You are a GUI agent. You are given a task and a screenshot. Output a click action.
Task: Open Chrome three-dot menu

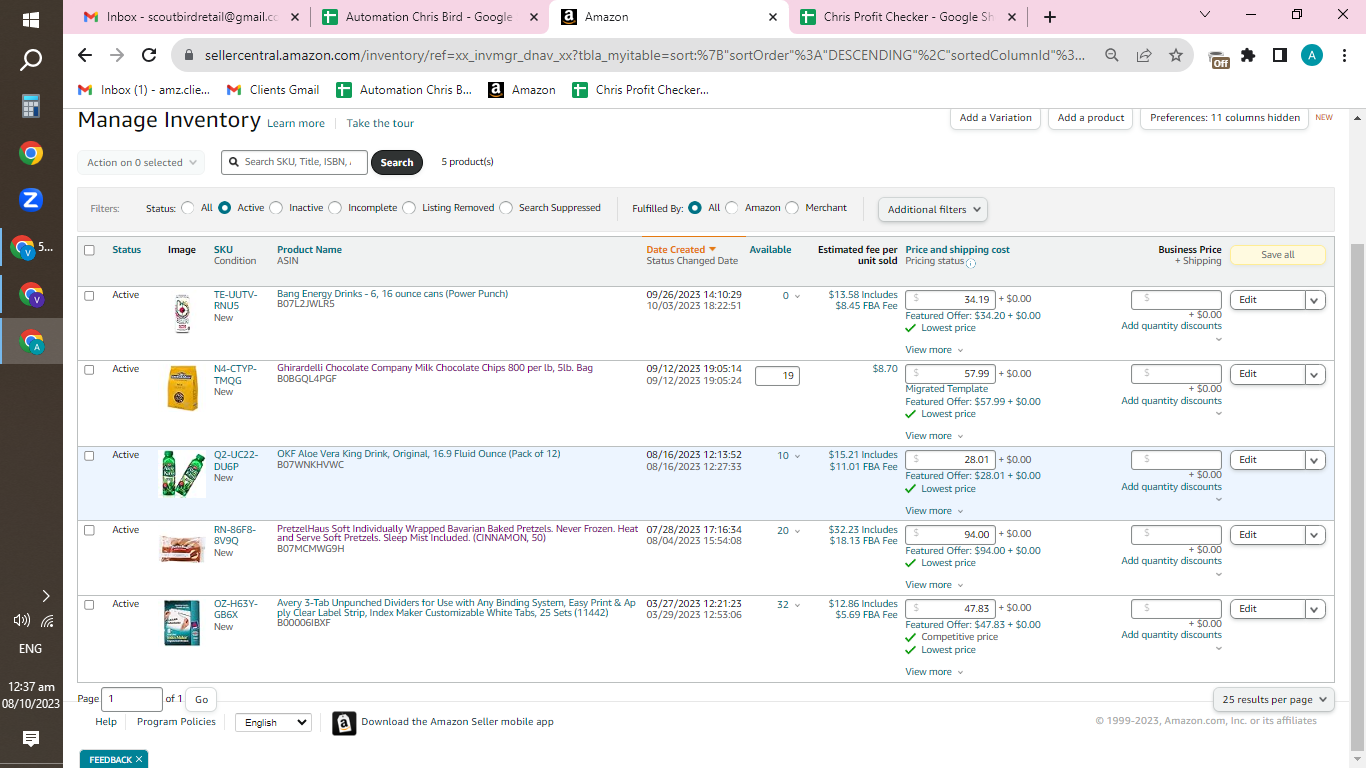pos(1344,55)
